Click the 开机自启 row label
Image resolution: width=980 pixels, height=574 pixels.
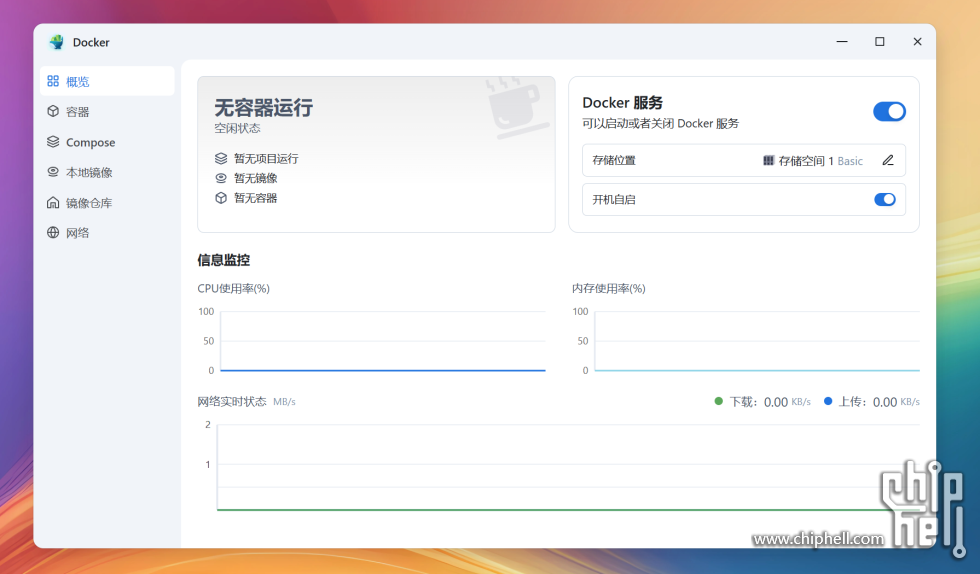pyautogui.click(x=614, y=199)
